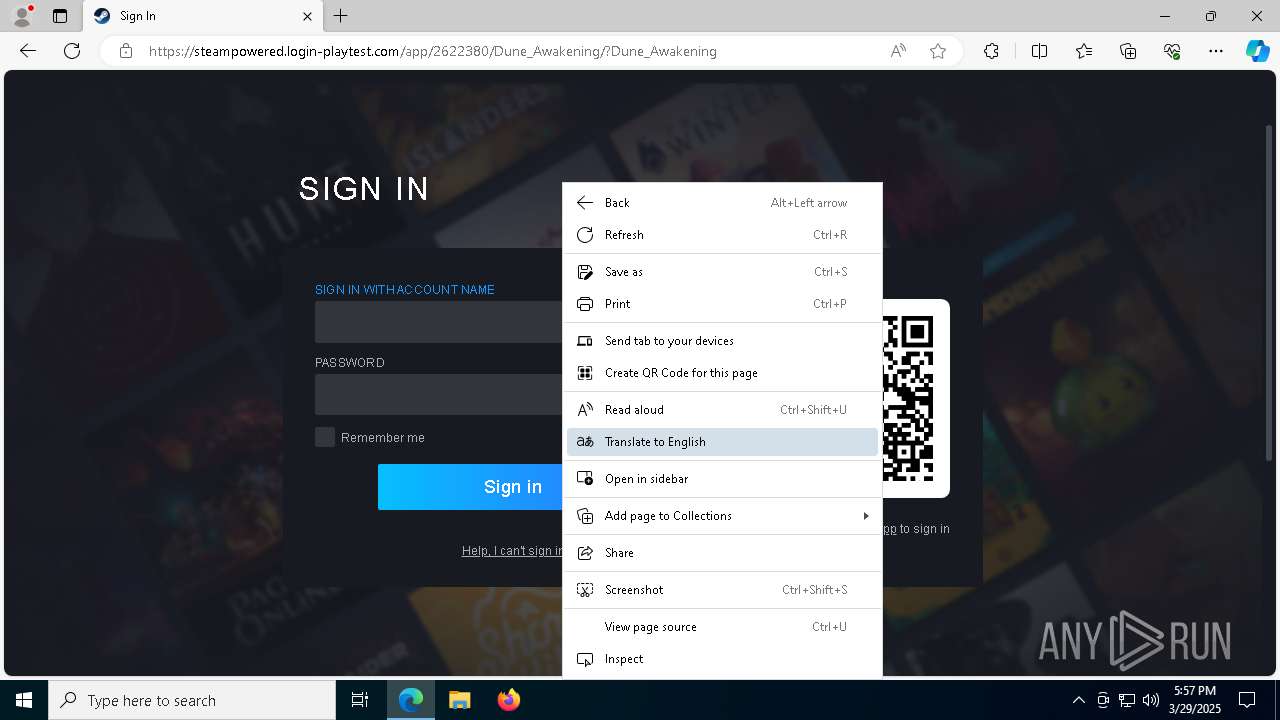Select Save as in context menu
This screenshot has width=1280, height=720.
point(722,272)
